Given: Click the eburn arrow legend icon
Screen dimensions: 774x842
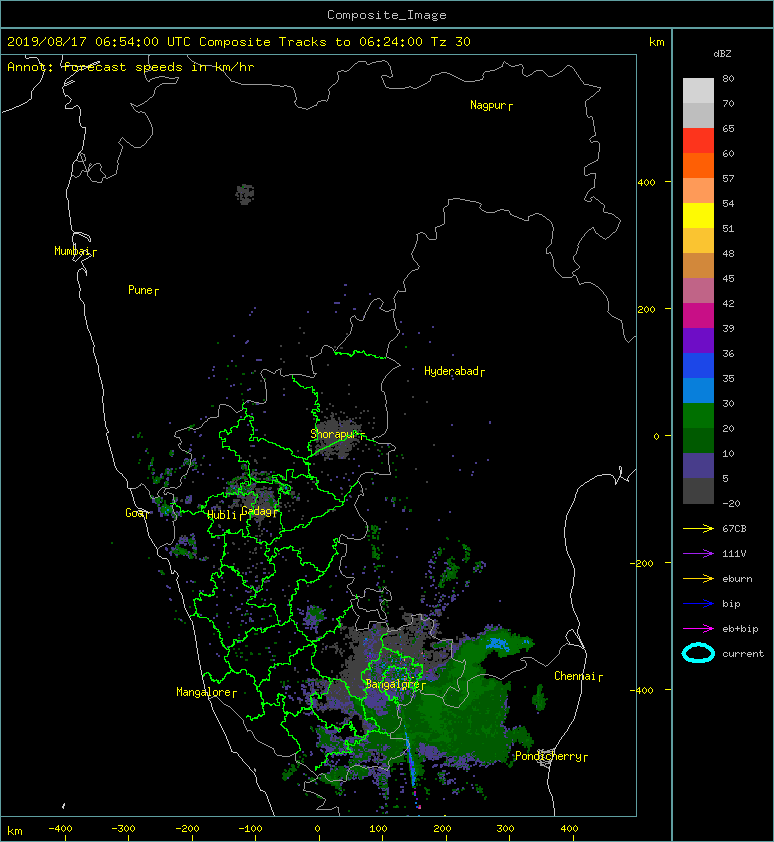Looking at the screenshot, I should point(698,578).
